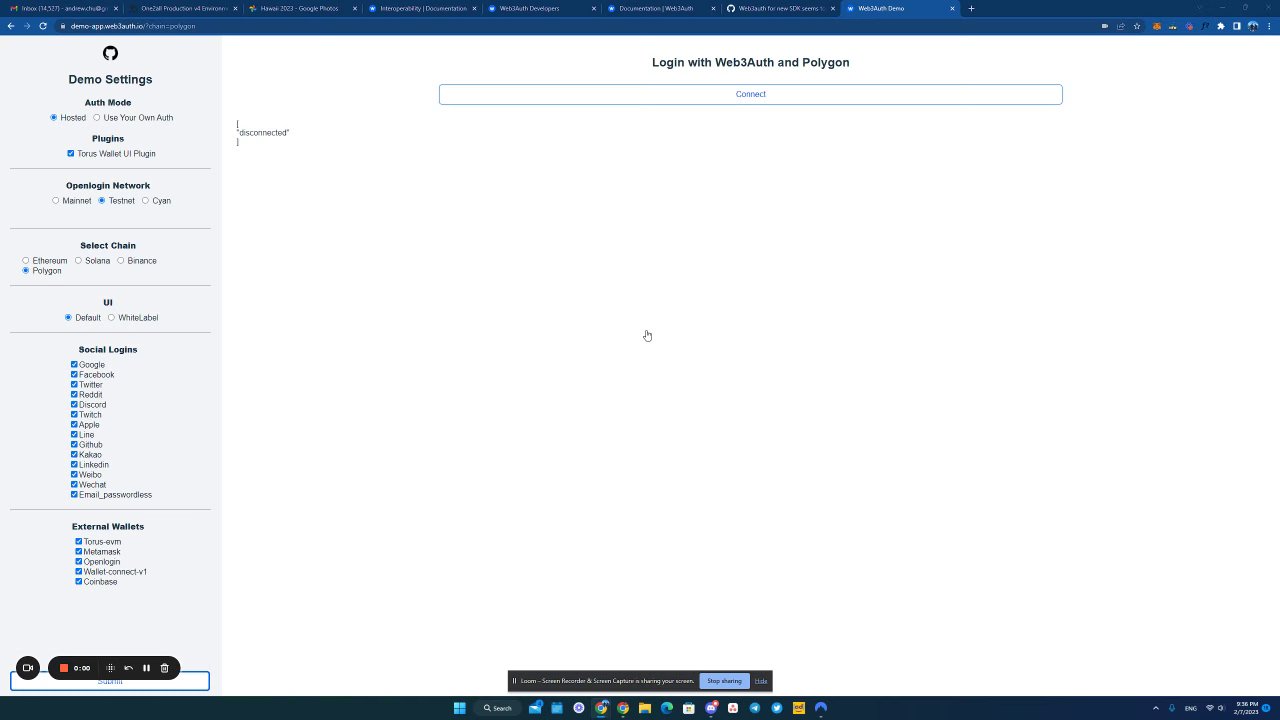This screenshot has height=720, width=1280.
Task: Open the MetaMask fox extension
Action: point(1157,26)
